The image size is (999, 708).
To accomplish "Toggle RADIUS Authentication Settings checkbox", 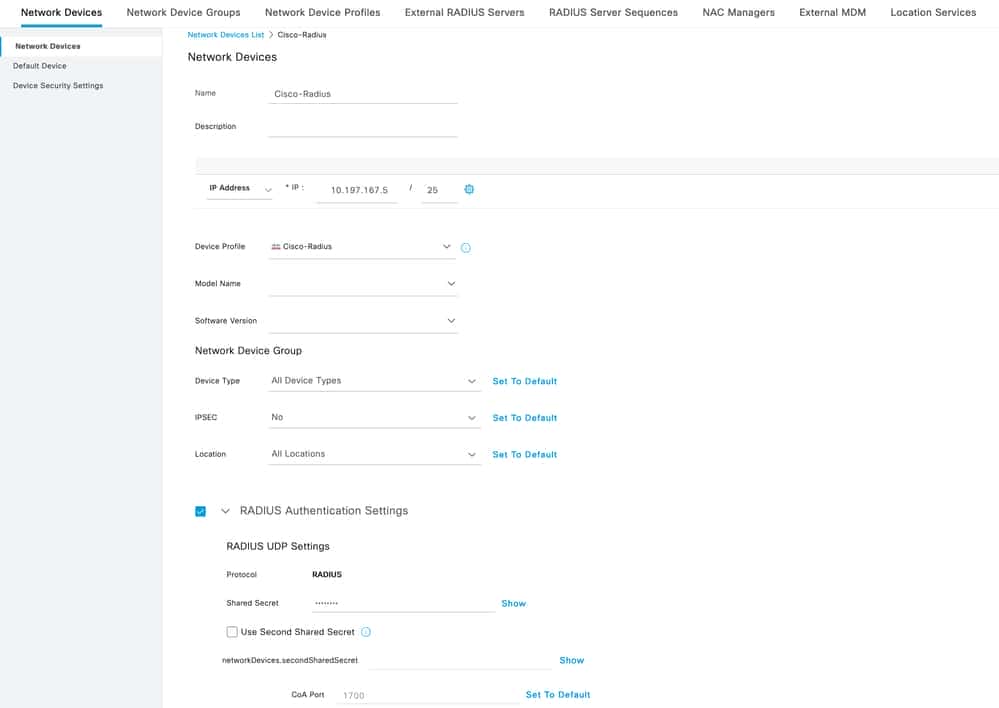I will click(200, 511).
